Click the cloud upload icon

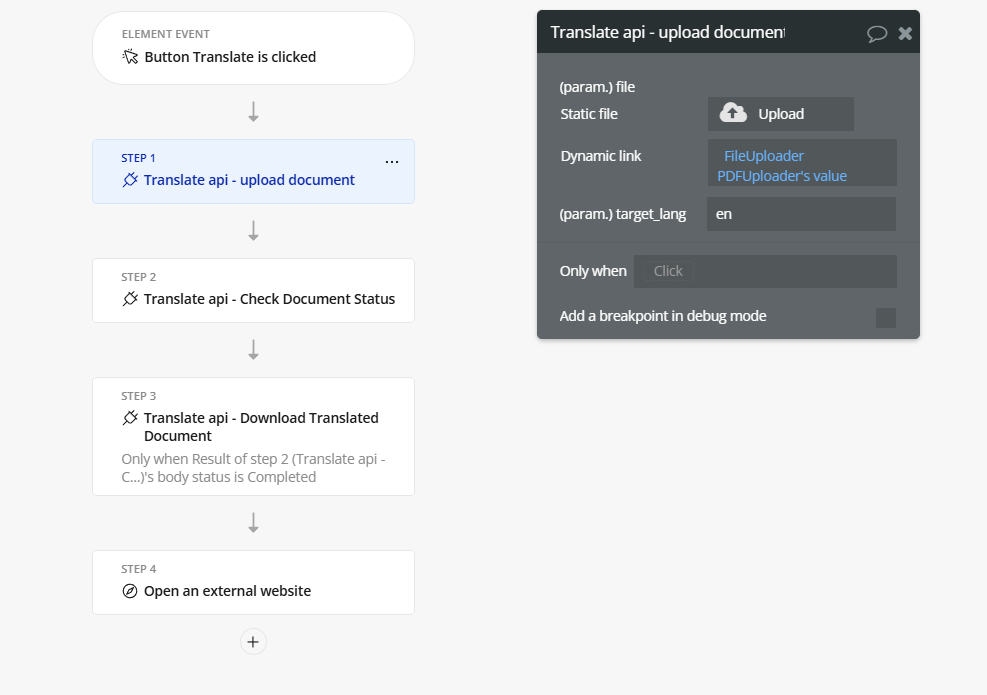733,113
